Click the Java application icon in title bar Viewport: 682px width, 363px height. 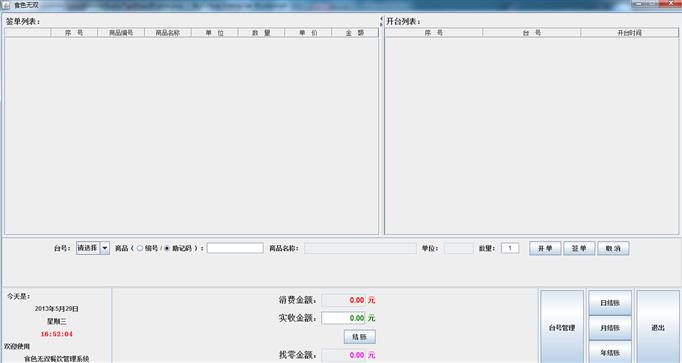(6, 5)
